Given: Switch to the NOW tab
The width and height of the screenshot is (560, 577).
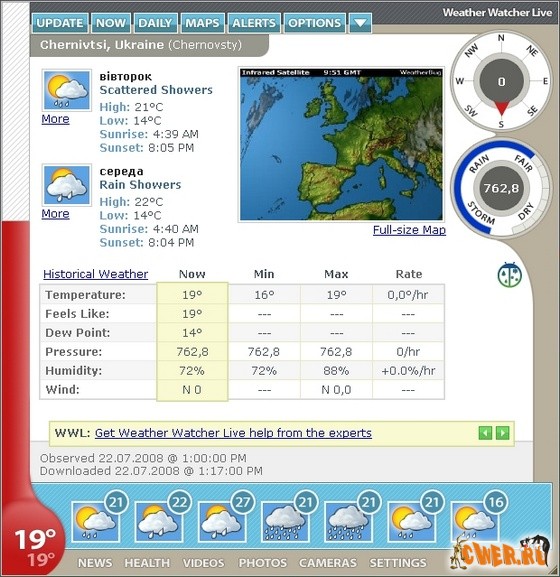Looking at the screenshot, I should coord(111,23).
